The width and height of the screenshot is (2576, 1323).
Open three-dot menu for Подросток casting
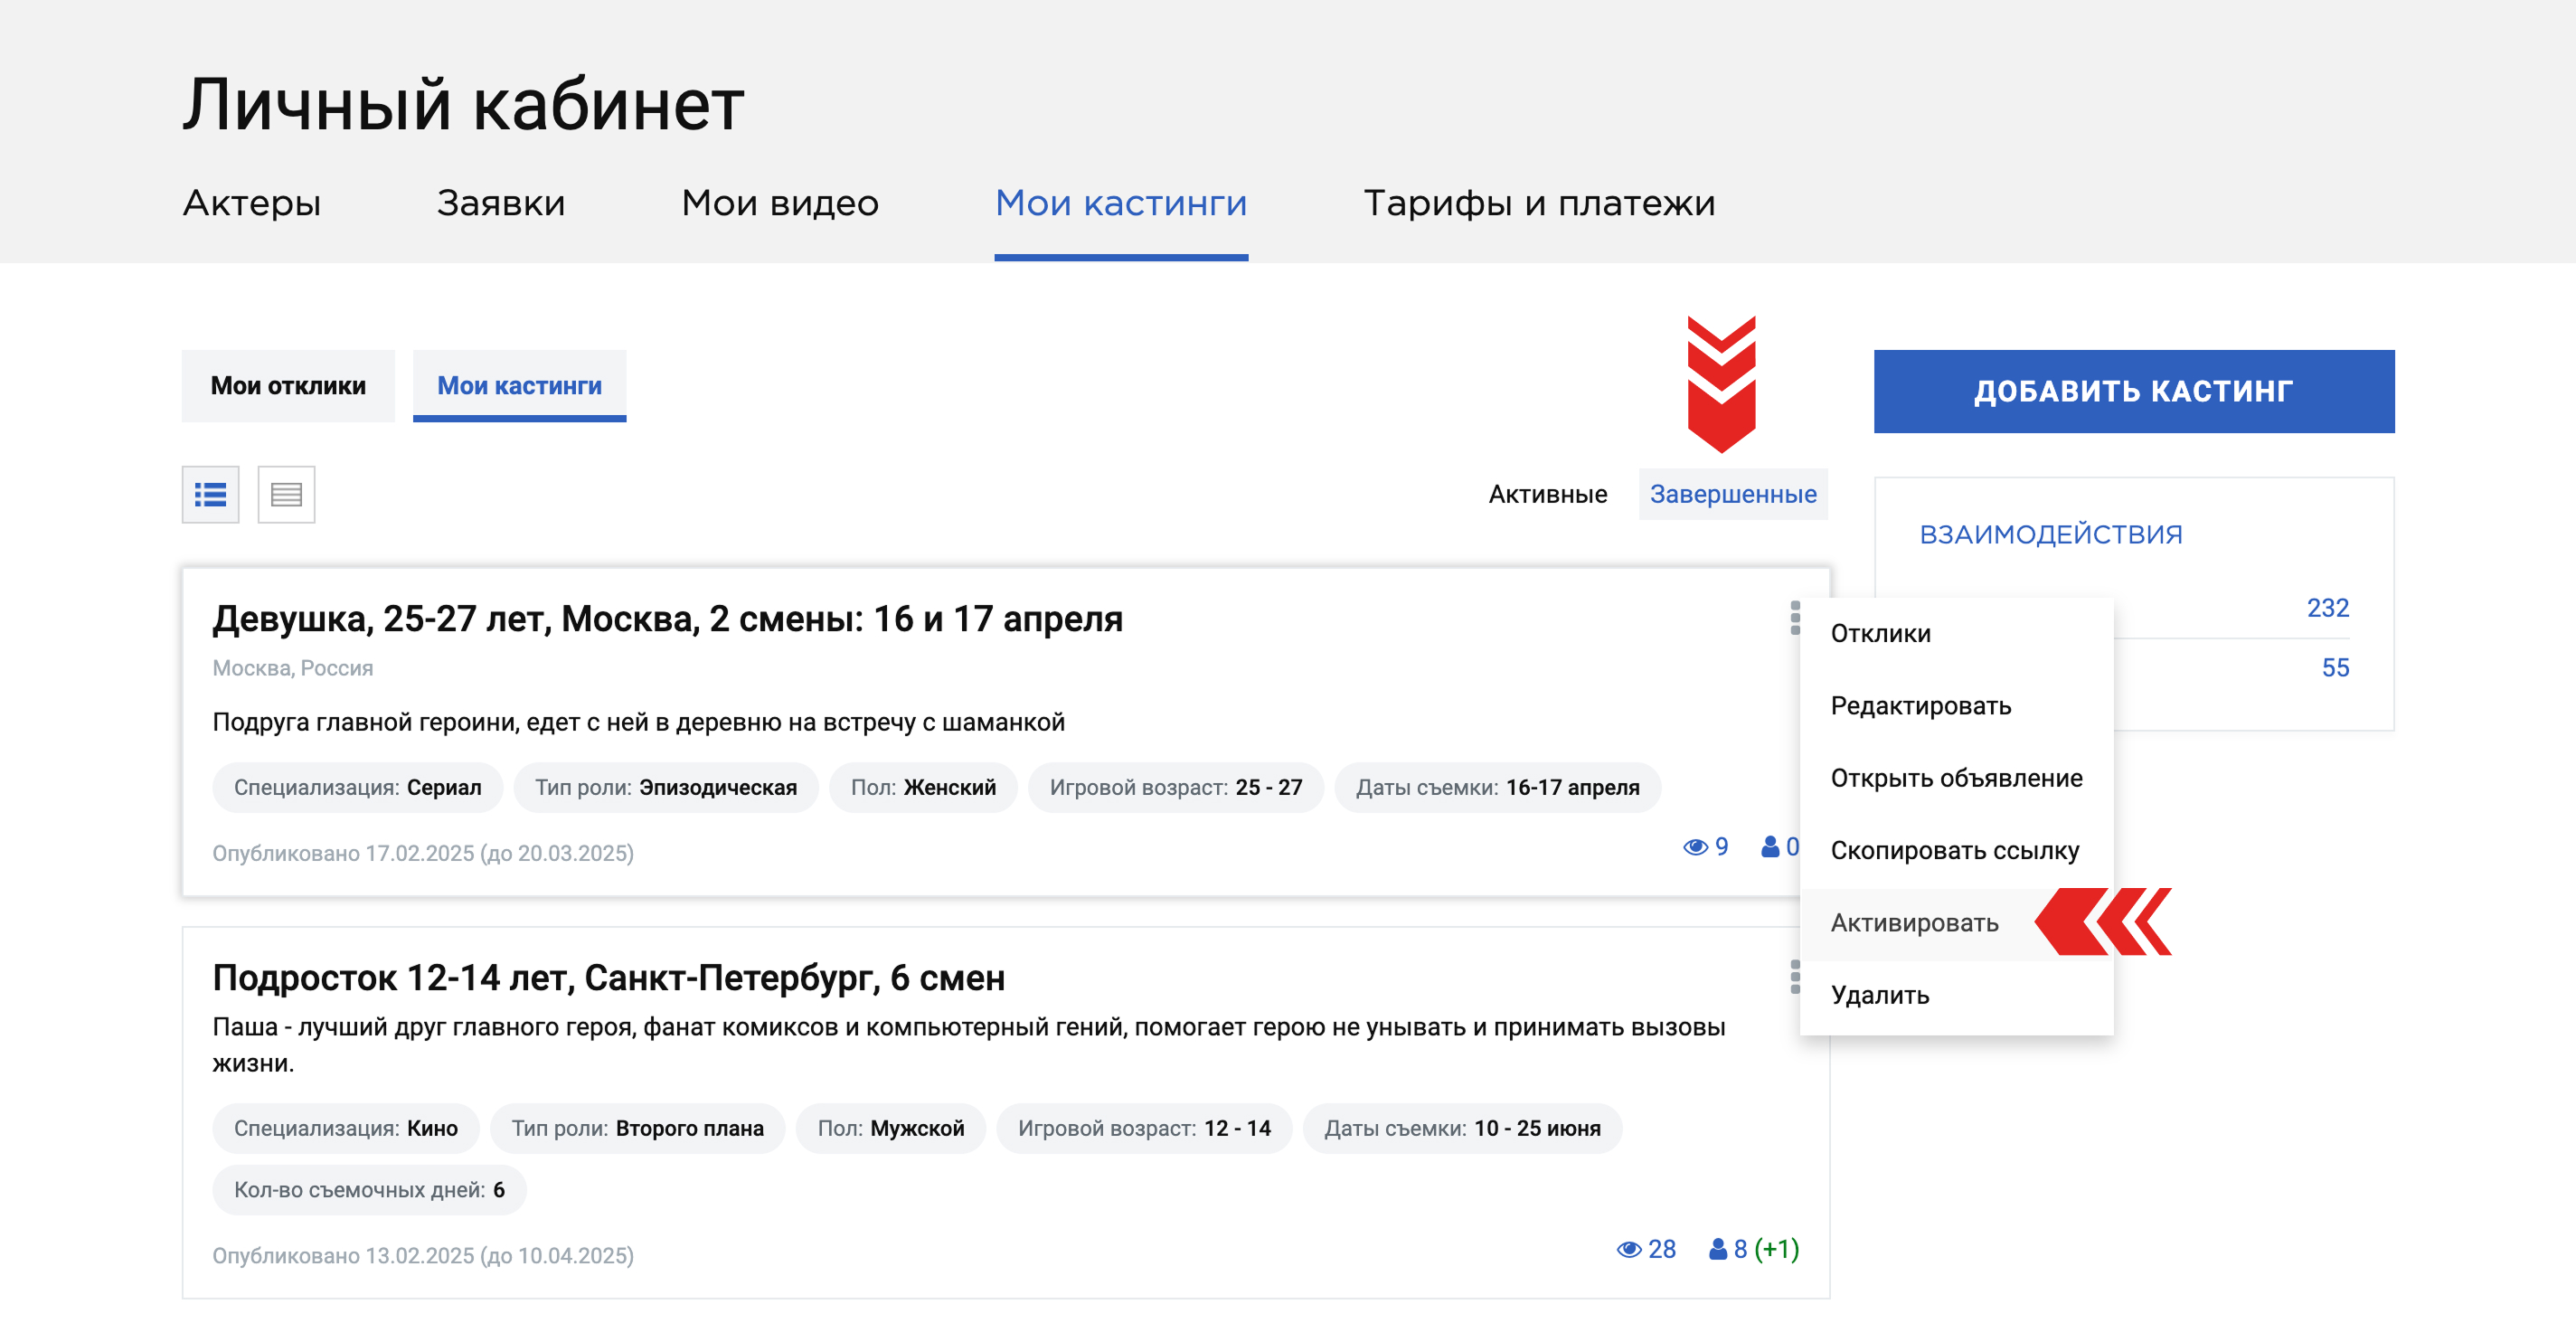1794,976
